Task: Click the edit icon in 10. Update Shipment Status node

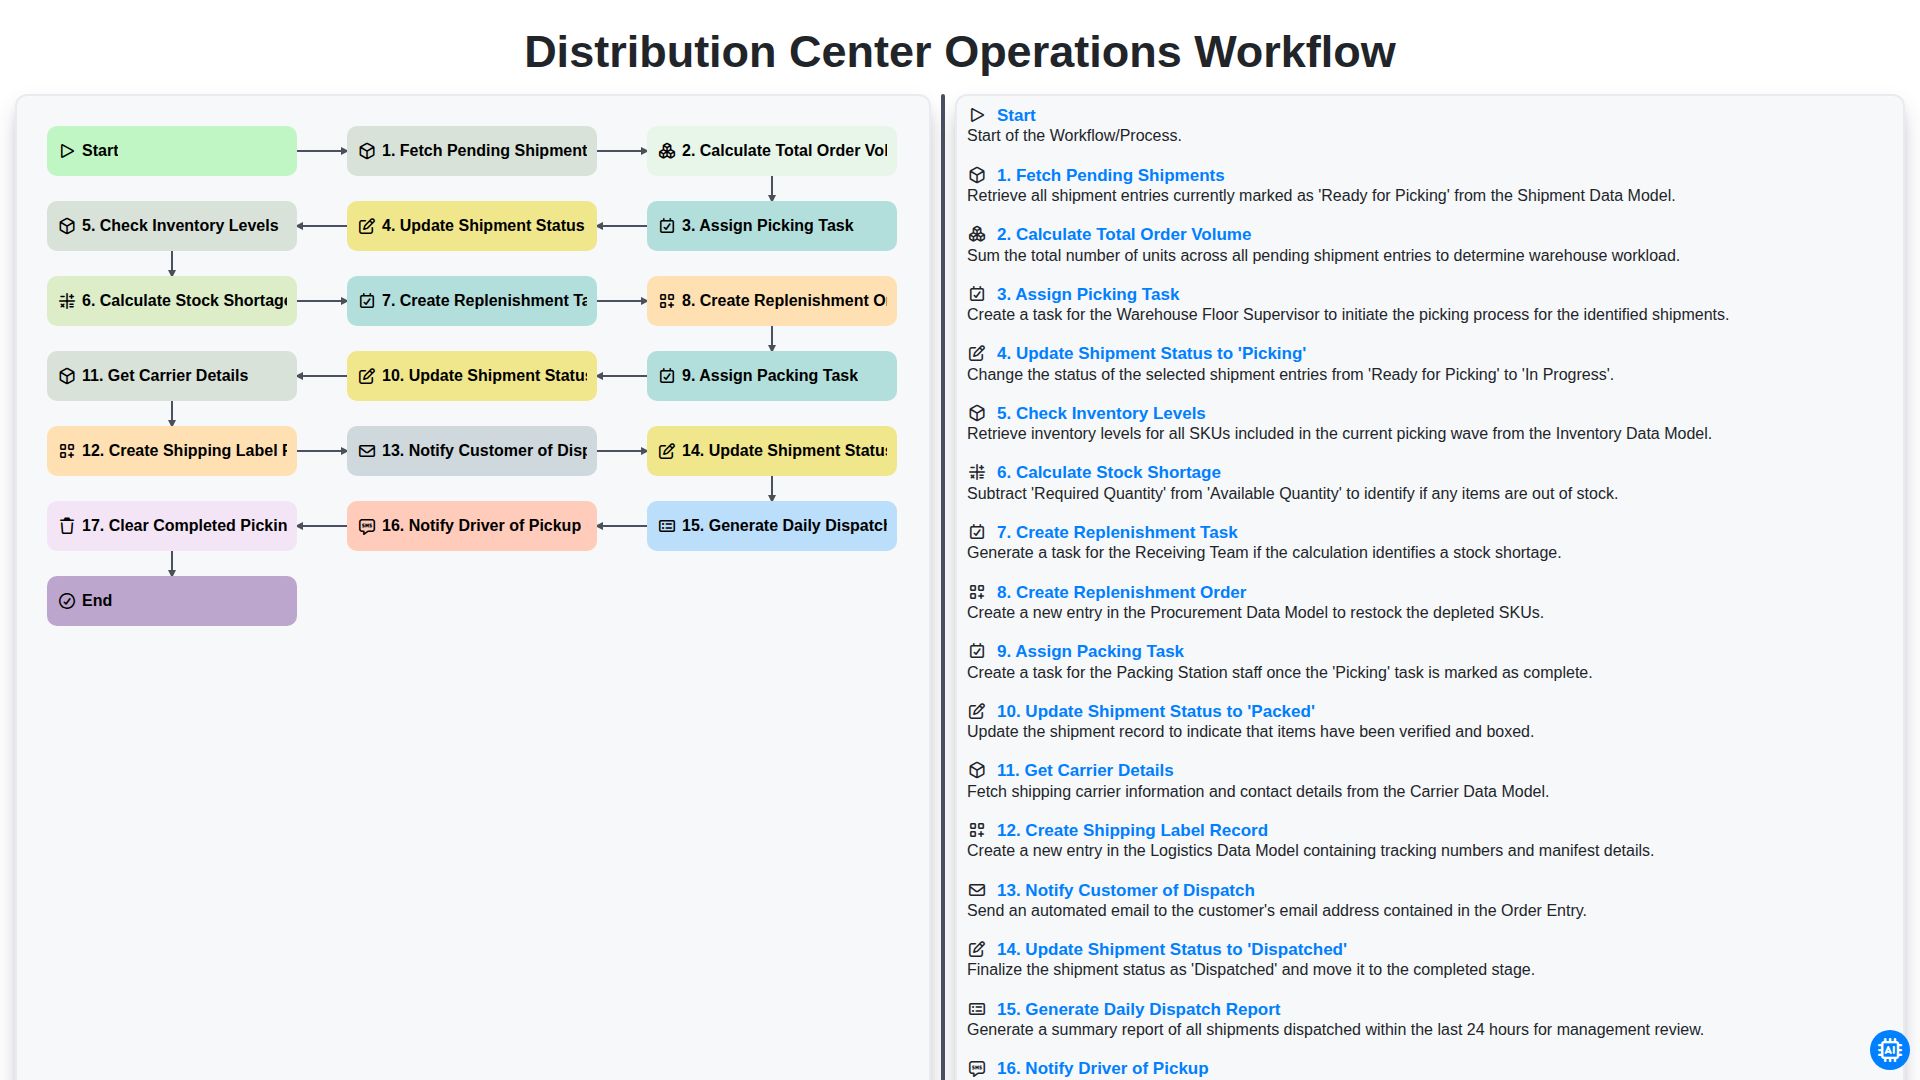Action: 367,376
